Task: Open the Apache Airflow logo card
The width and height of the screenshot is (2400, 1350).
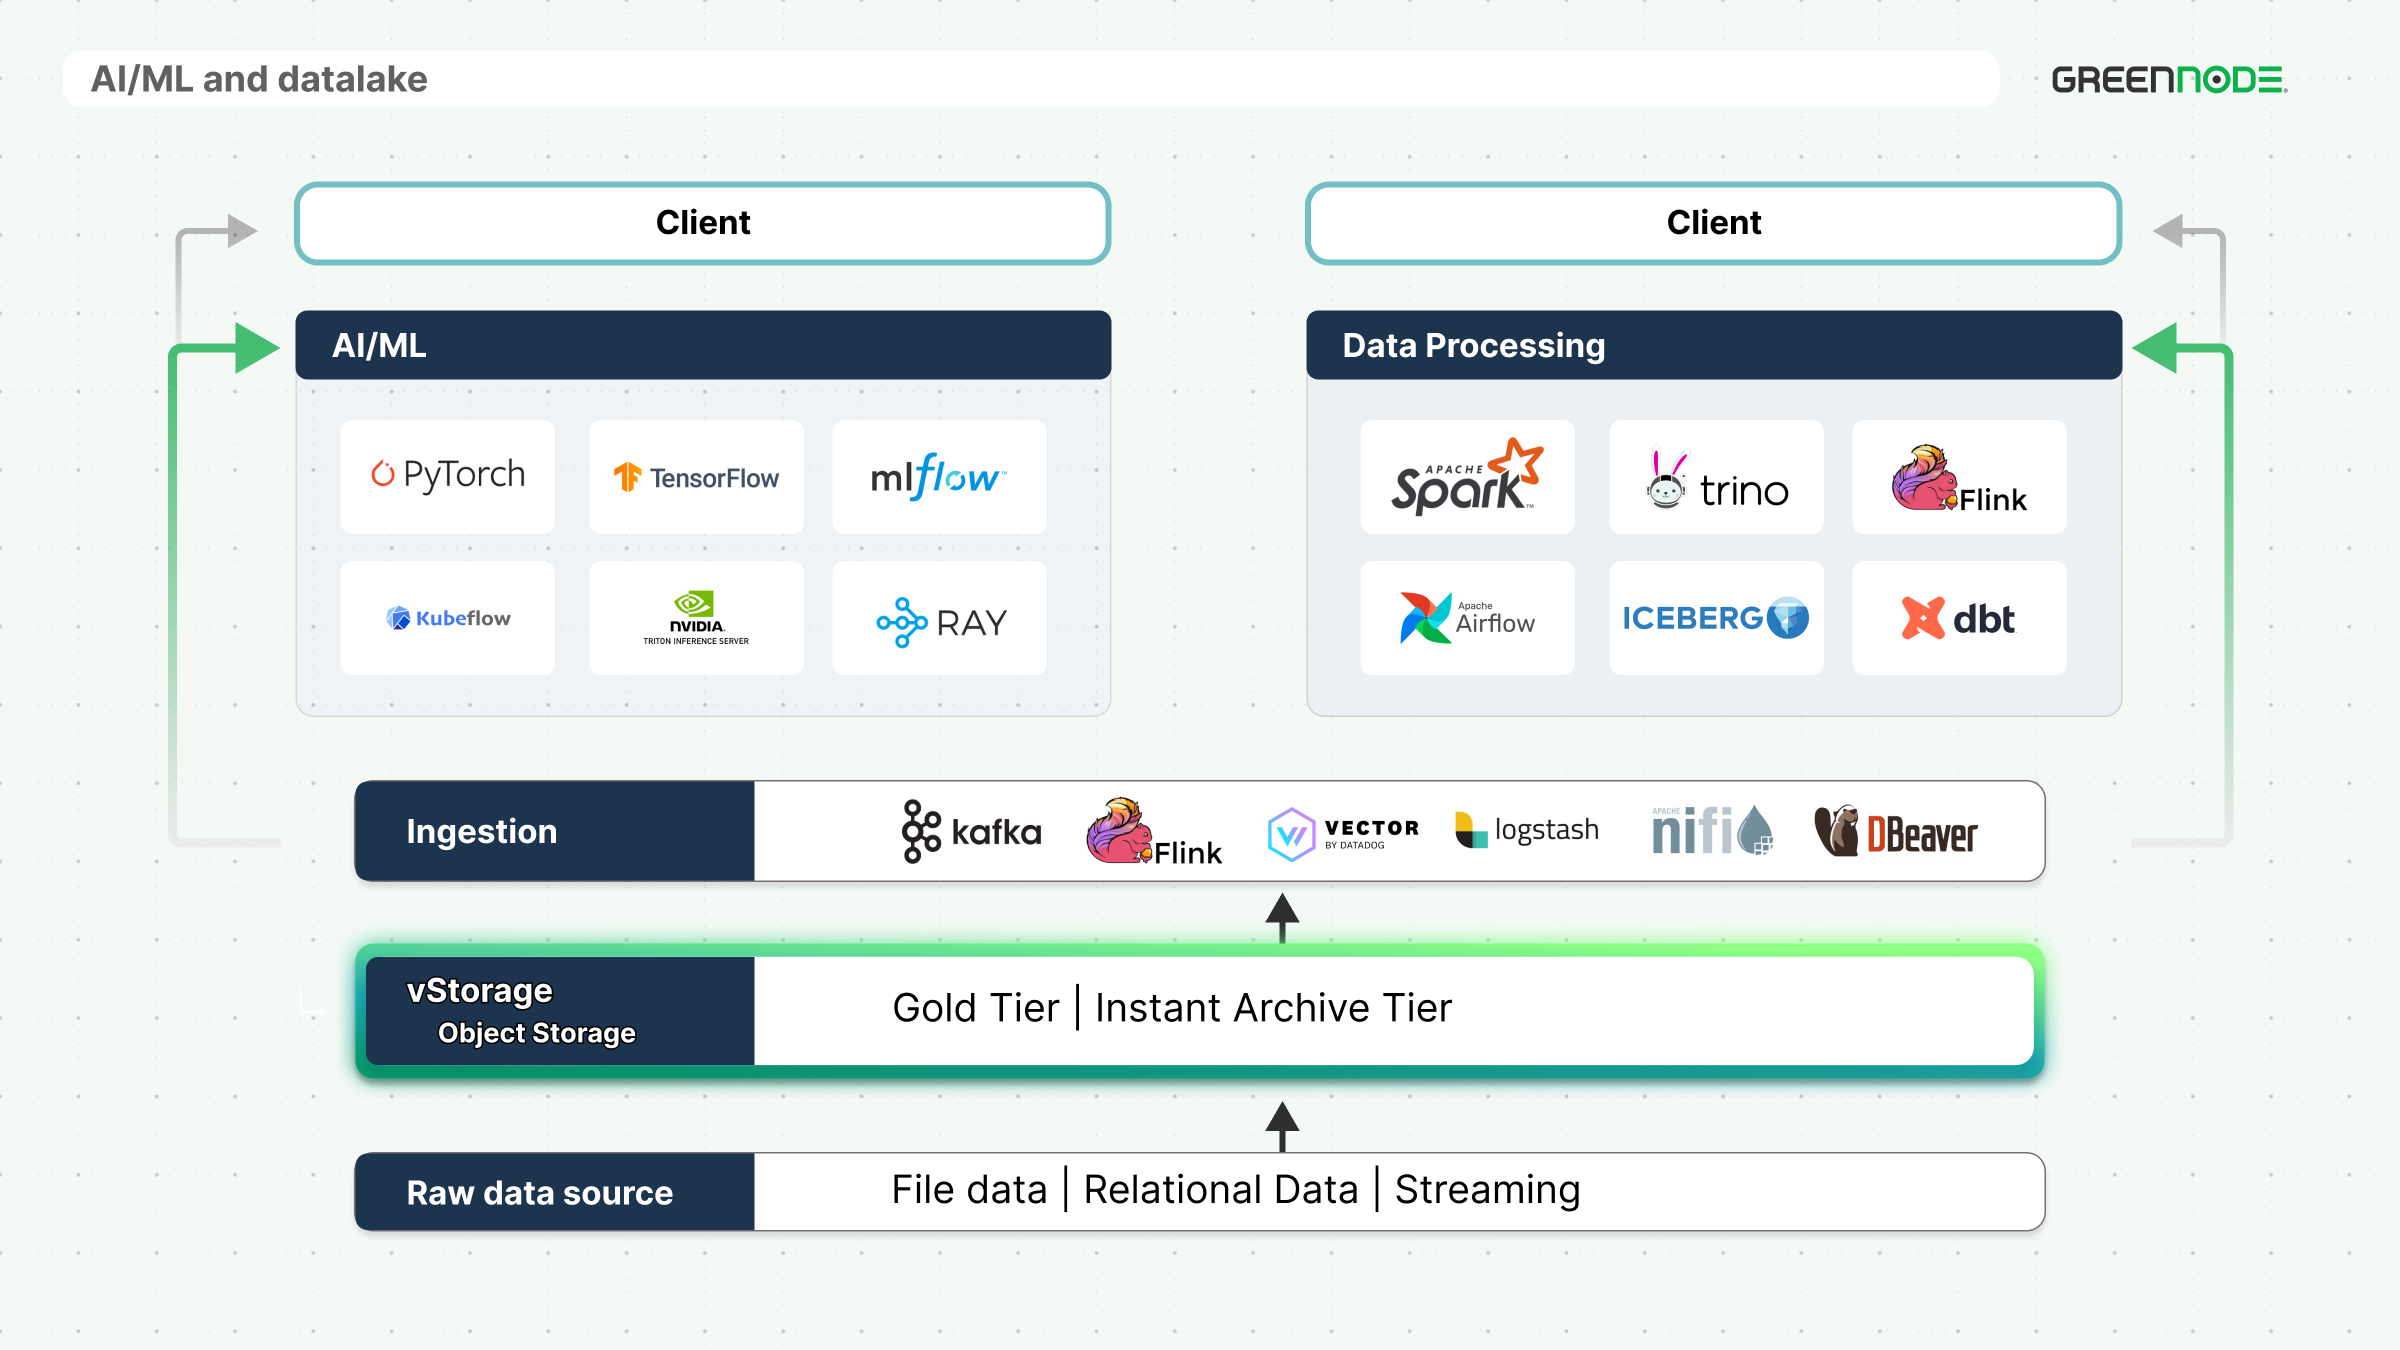Action: [x=1467, y=617]
